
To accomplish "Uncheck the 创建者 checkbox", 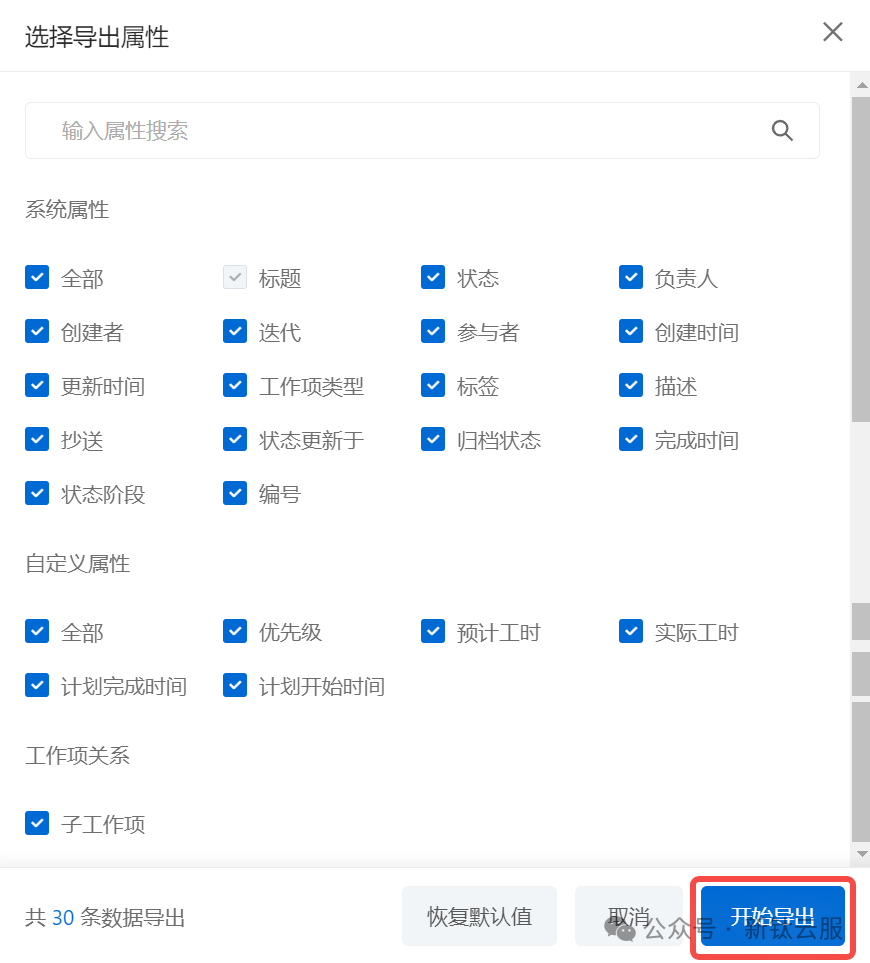I will 37,332.
